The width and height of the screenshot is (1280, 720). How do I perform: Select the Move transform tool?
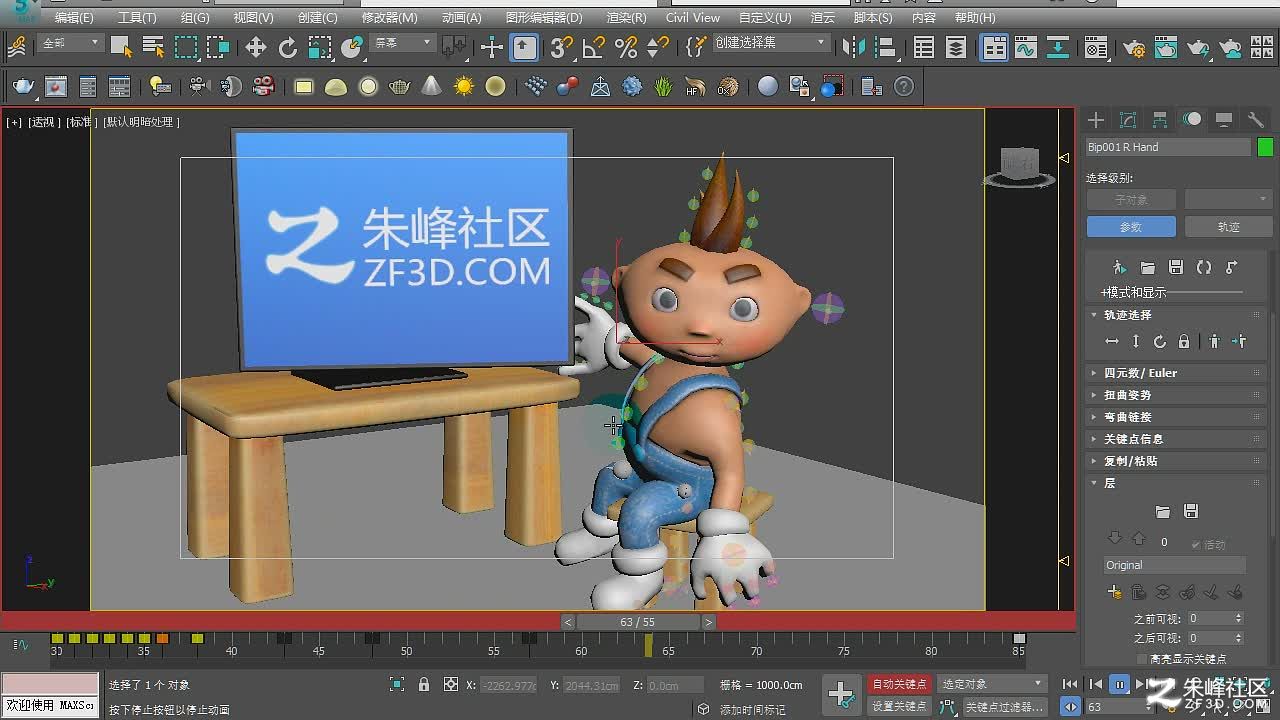[256, 47]
